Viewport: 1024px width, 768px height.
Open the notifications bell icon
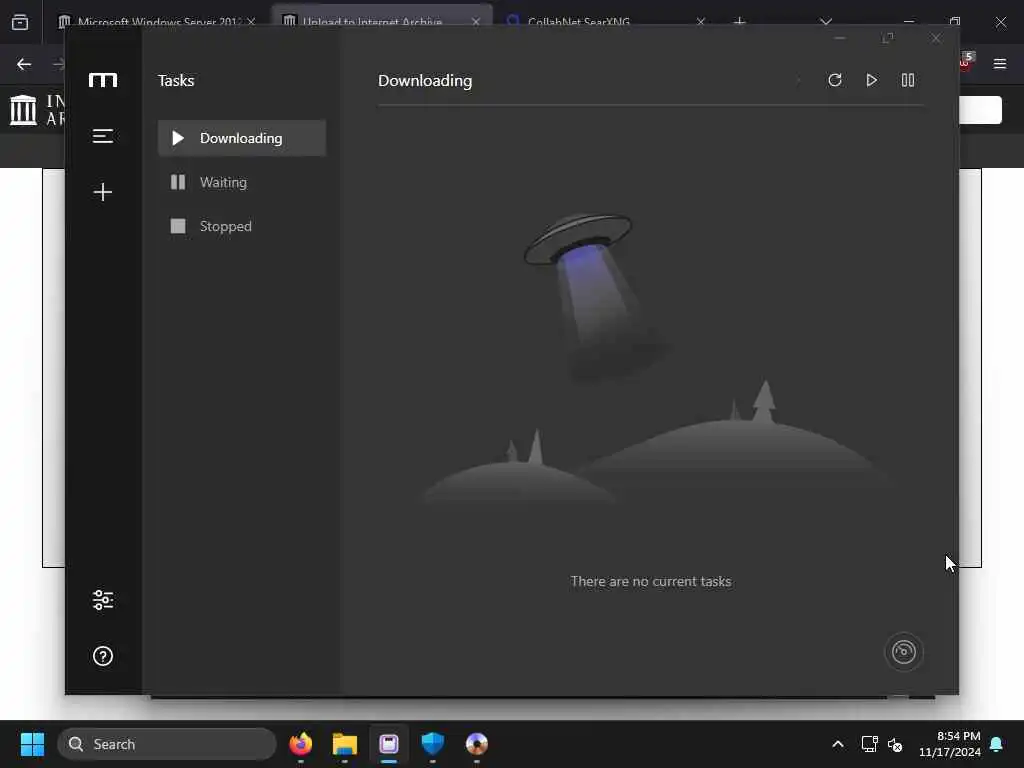[997, 744]
